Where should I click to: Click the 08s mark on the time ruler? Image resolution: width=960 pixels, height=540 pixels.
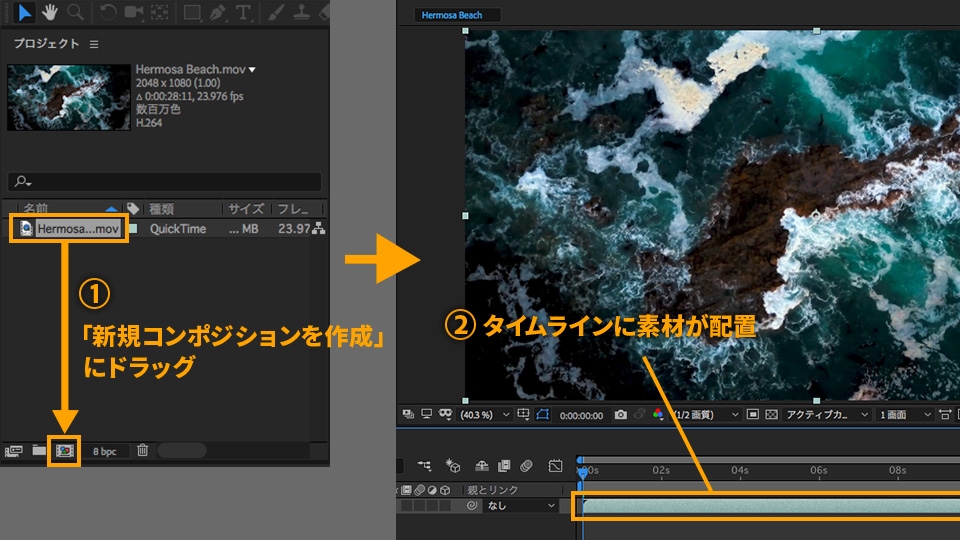(898, 470)
